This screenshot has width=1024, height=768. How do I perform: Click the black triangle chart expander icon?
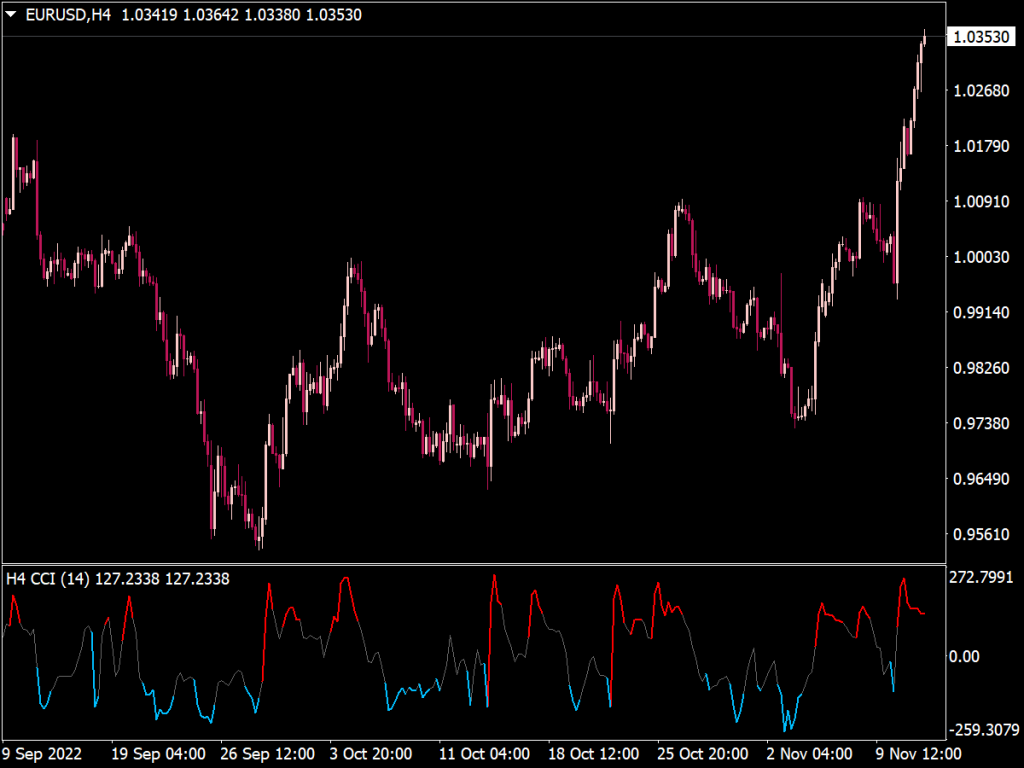click(11, 14)
